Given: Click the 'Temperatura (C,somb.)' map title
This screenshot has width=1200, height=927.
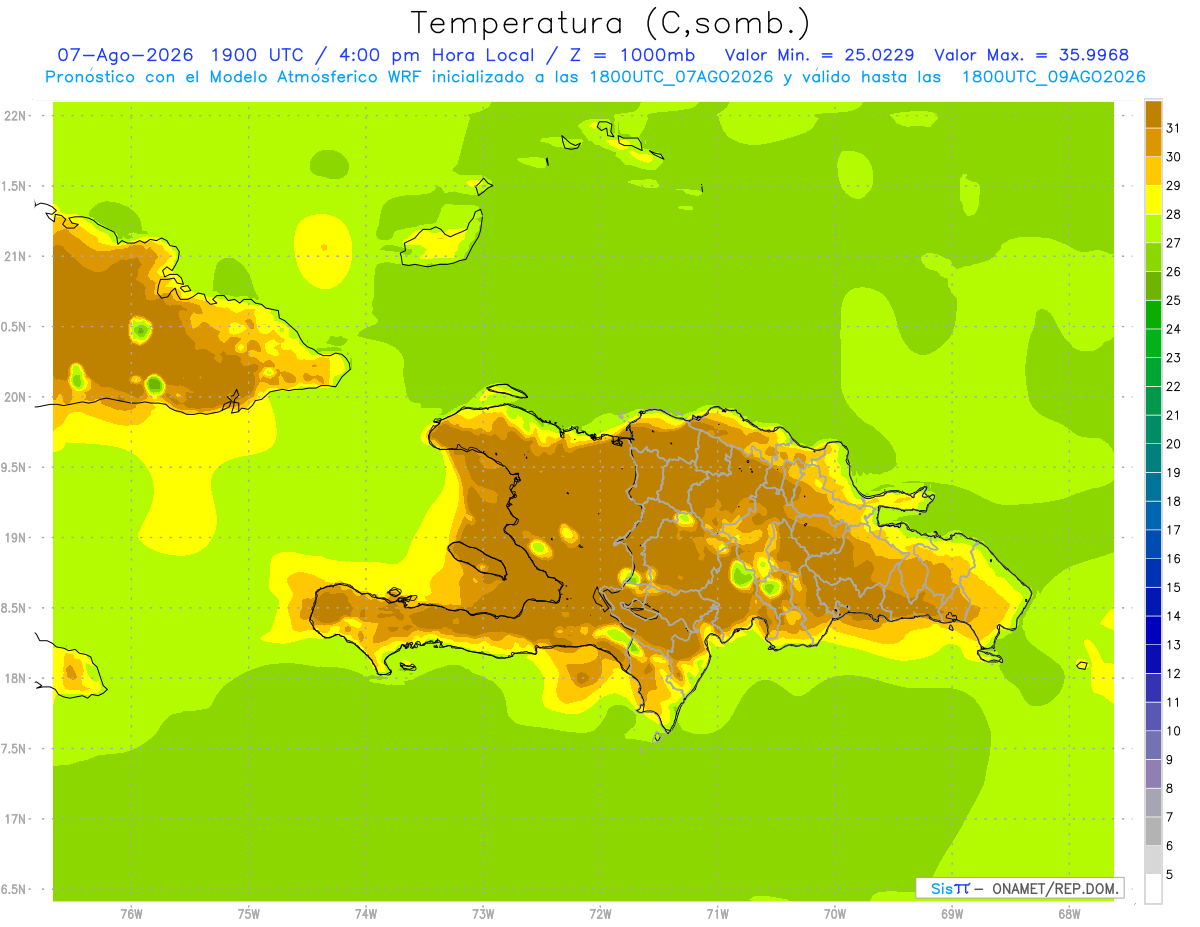Looking at the screenshot, I should click(x=611, y=23).
